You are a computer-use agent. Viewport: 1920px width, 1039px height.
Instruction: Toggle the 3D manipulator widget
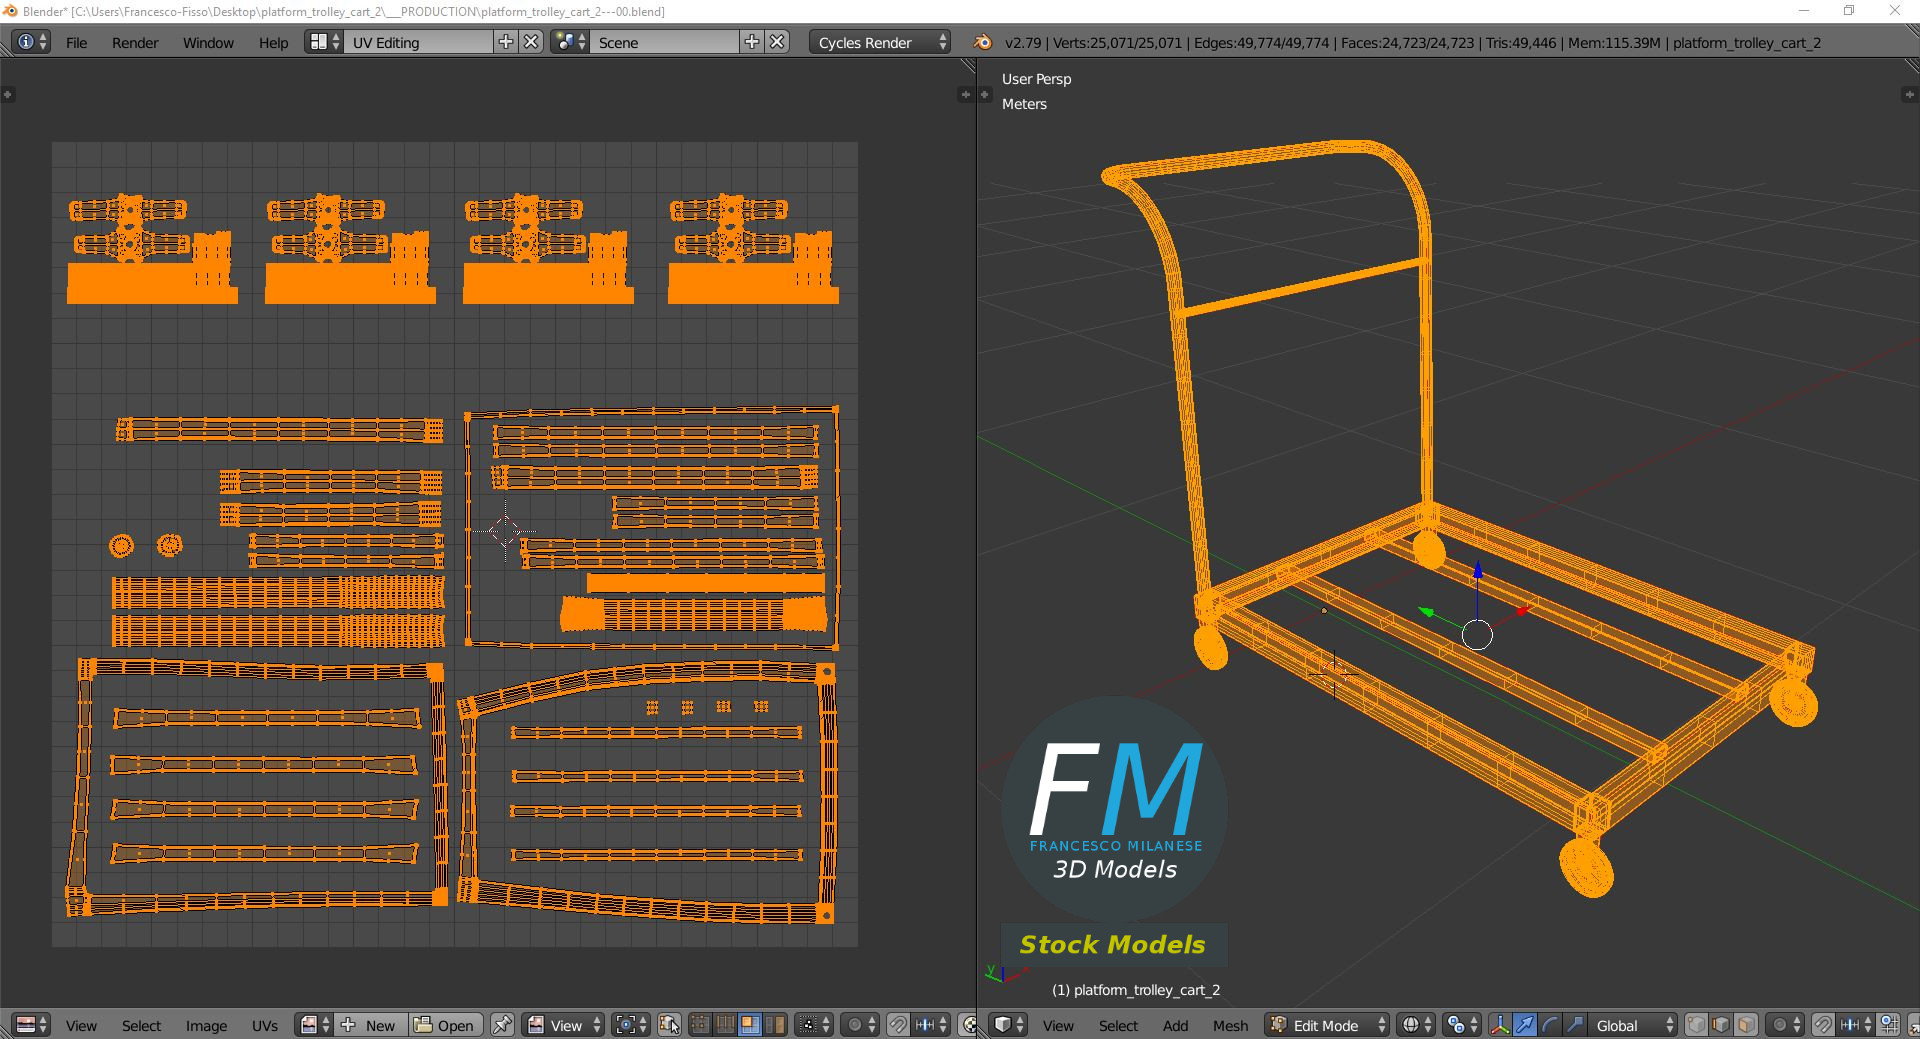(1500, 1025)
